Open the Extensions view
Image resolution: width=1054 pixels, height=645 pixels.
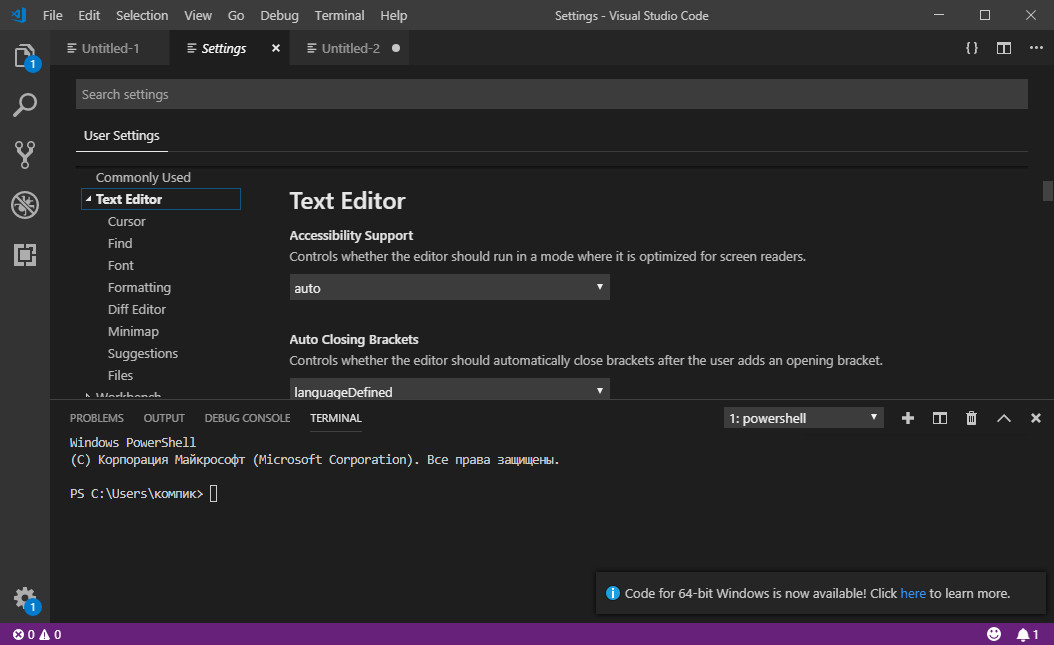pyautogui.click(x=25, y=255)
